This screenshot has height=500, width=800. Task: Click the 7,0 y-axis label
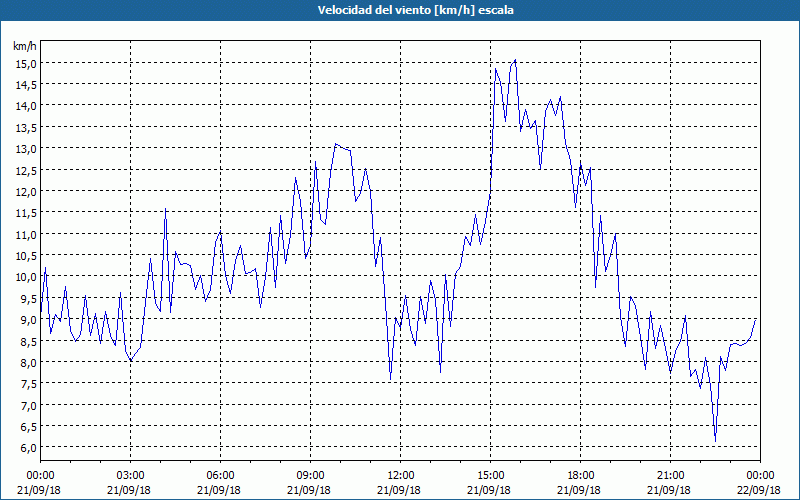coord(29,406)
